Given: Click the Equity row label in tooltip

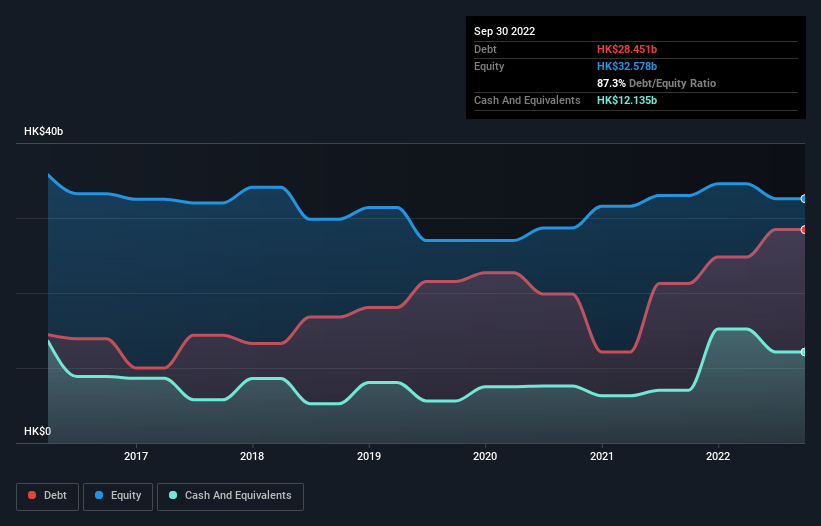Looking at the screenshot, I should [x=489, y=66].
